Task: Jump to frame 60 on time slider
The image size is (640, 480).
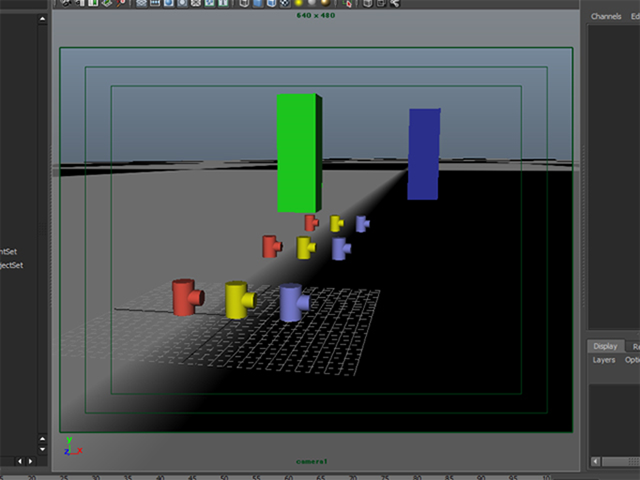Action: tap(288, 477)
